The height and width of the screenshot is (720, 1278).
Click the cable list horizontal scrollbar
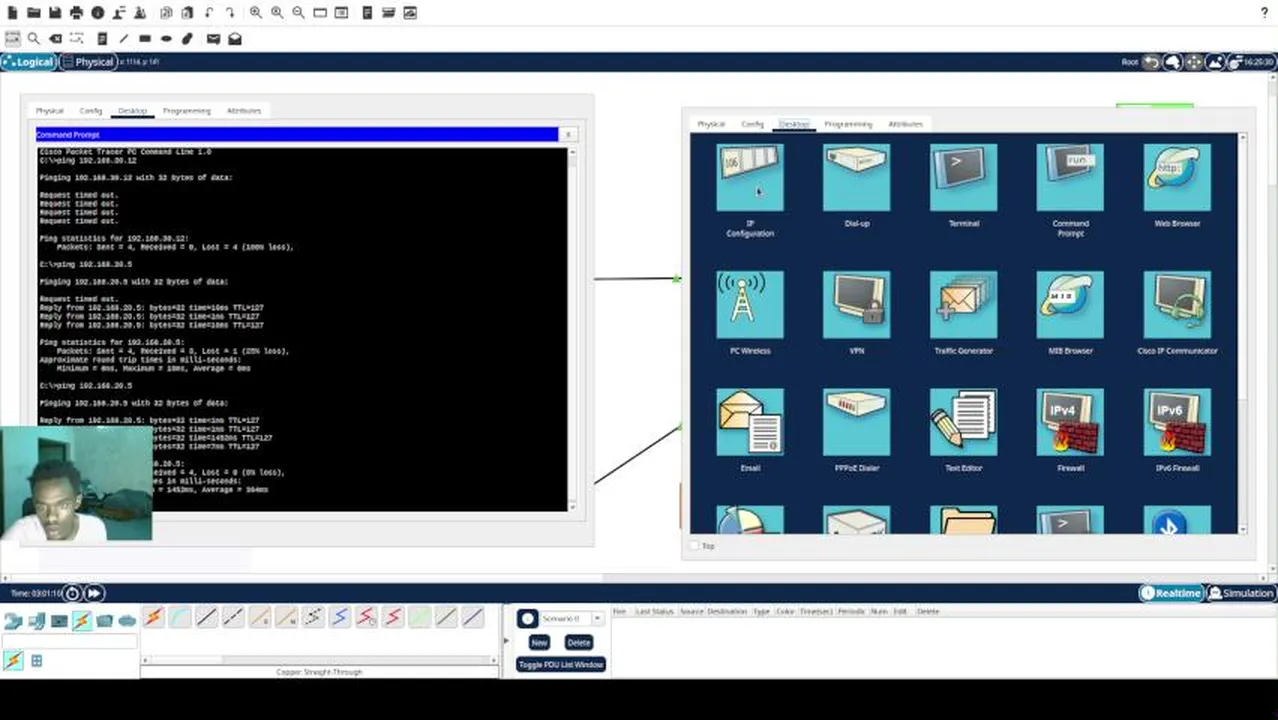(320, 660)
